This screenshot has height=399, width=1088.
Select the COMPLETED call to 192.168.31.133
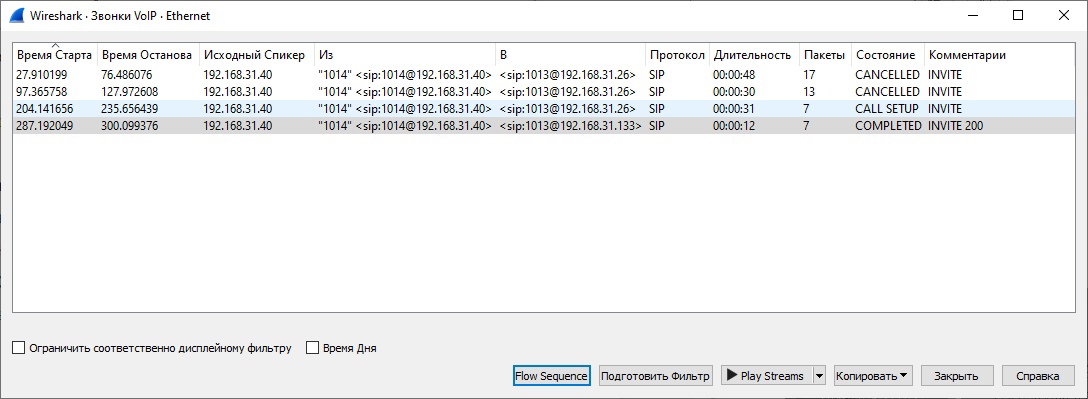(x=544, y=126)
